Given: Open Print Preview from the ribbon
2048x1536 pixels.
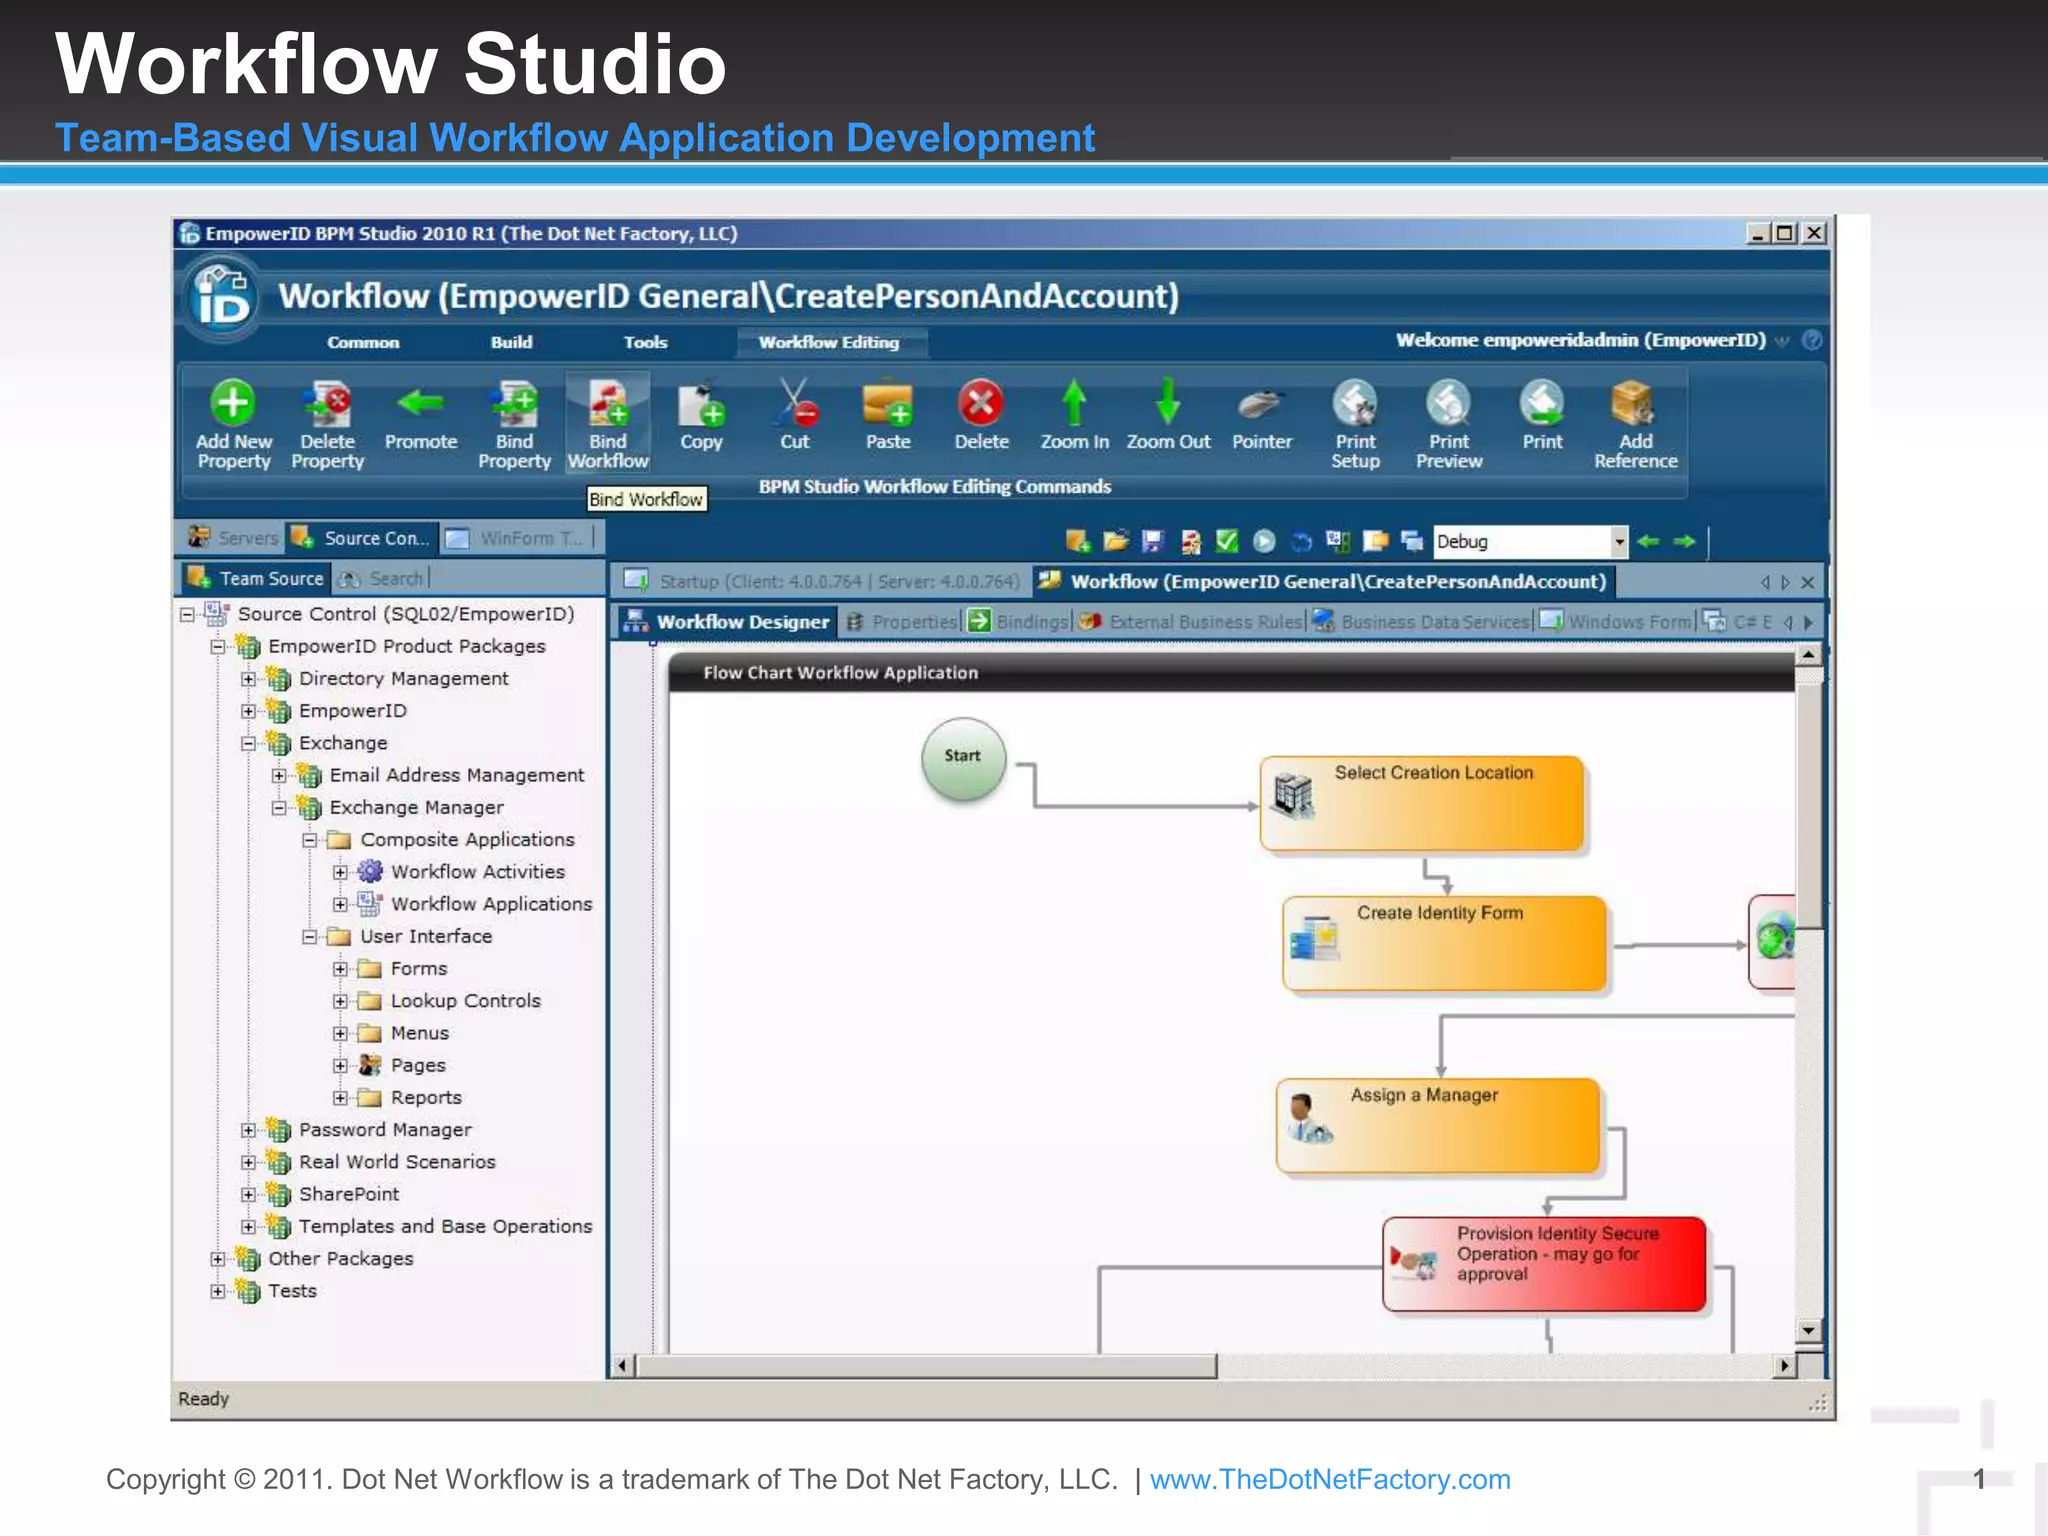Looking at the screenshot, I should (x=1448, y=404).
